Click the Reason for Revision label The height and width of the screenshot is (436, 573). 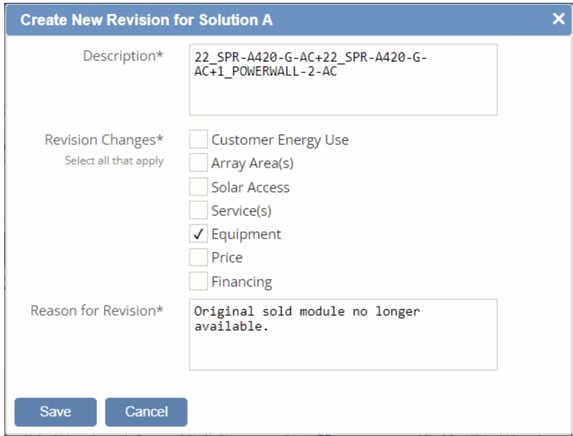pyautogui.click(x=97, y=311)
